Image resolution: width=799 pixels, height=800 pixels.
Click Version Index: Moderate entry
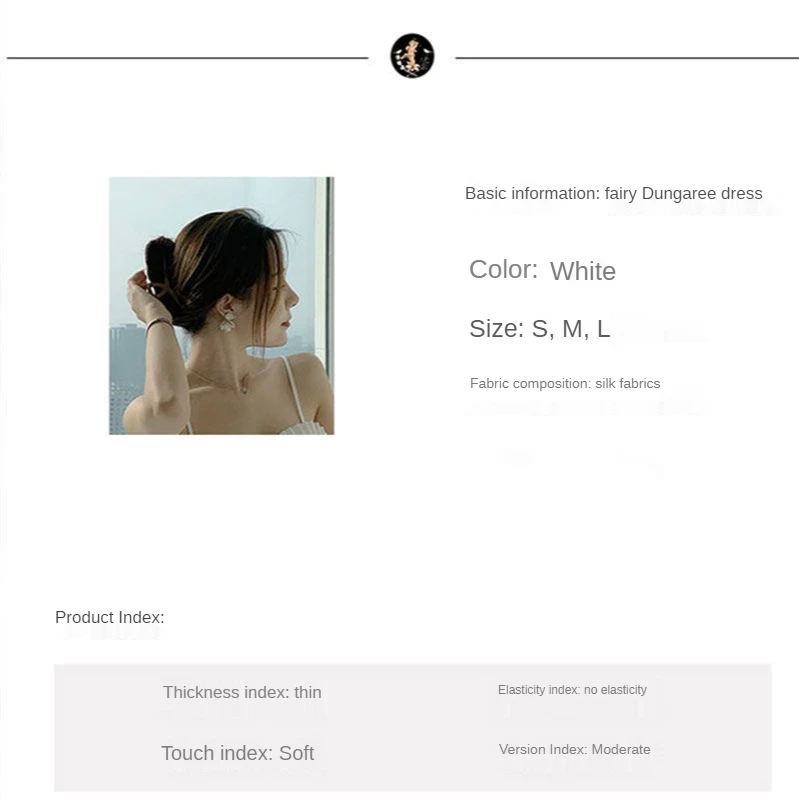tap(575, 749)
